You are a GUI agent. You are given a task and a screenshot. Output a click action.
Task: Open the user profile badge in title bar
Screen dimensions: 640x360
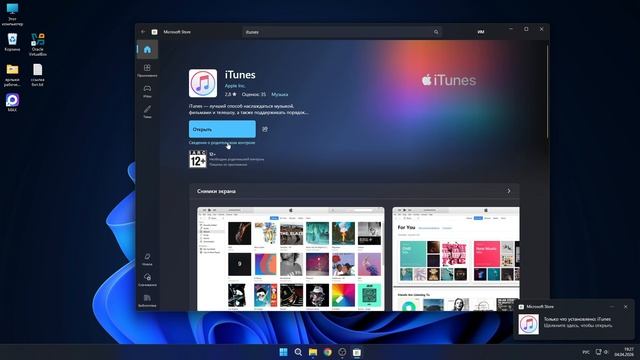click(x=481, y=32)
